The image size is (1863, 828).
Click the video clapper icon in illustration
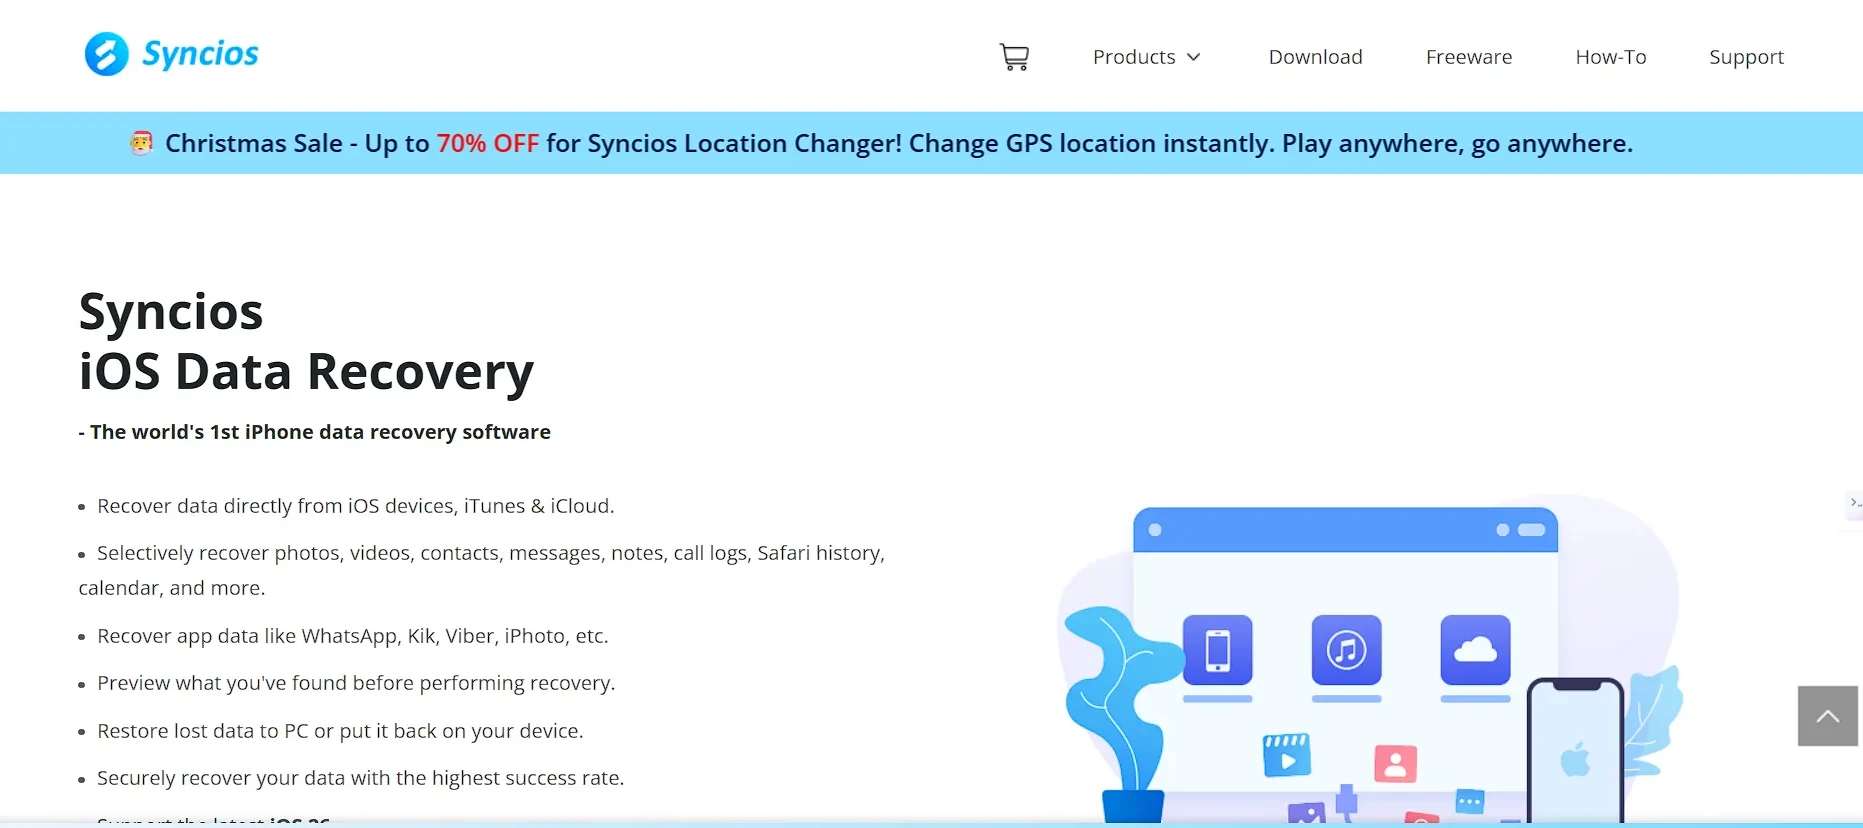(1287, 756)
